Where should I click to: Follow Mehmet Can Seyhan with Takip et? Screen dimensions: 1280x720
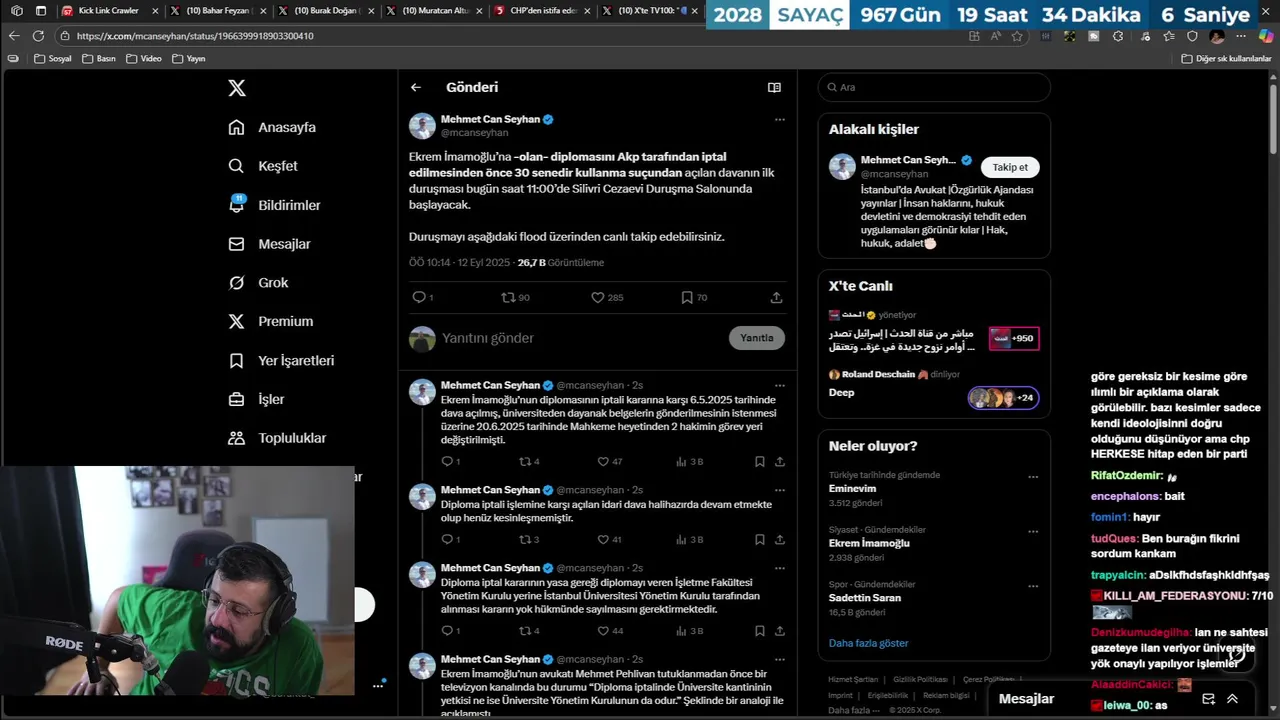point(1010,167)
